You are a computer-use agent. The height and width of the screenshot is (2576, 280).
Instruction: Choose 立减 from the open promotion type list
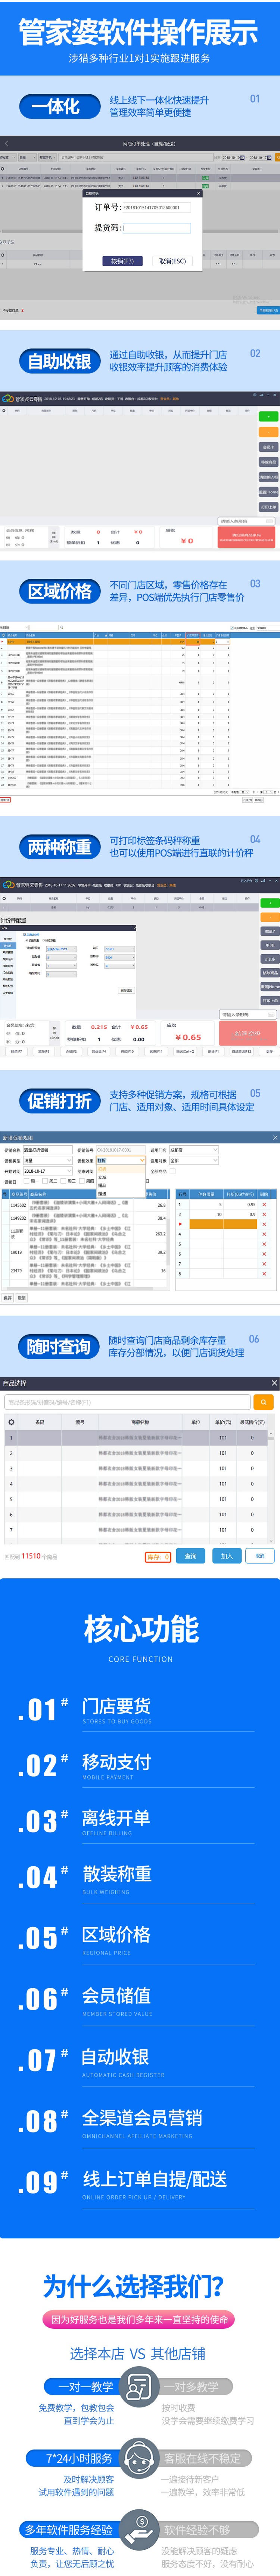click(x=102, y=1177)
